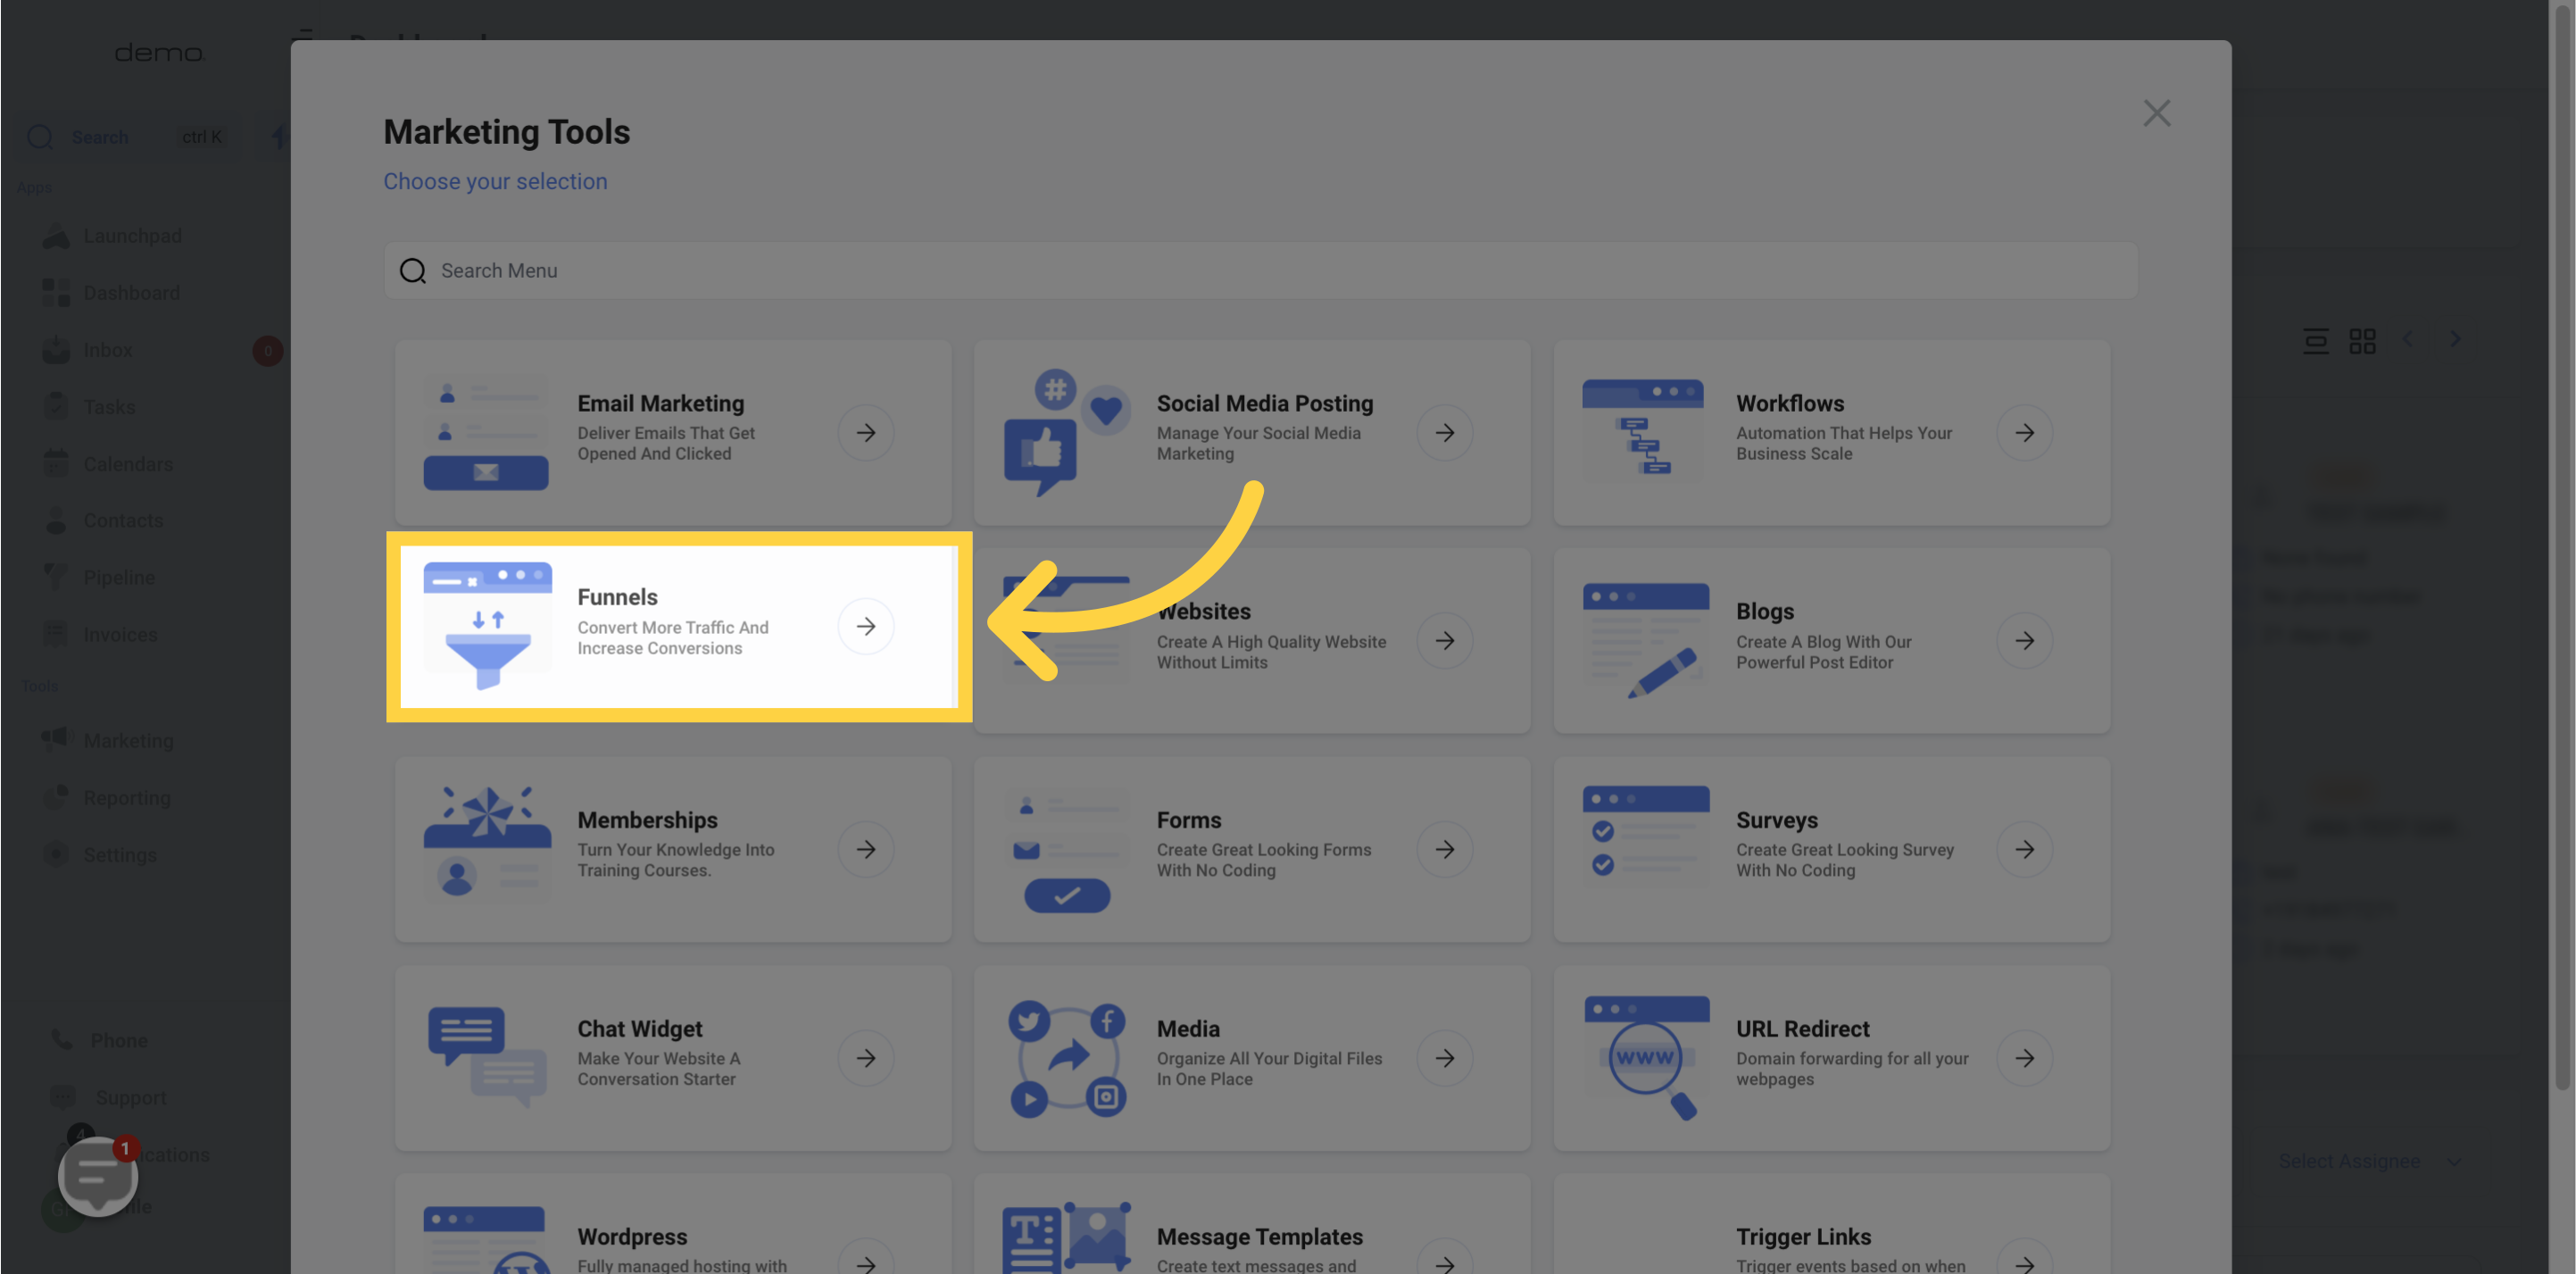The image size is (2576, 1274).
Task: Click the Wordpress card title
Action: pyautogui.click(x=632, y=1237)
